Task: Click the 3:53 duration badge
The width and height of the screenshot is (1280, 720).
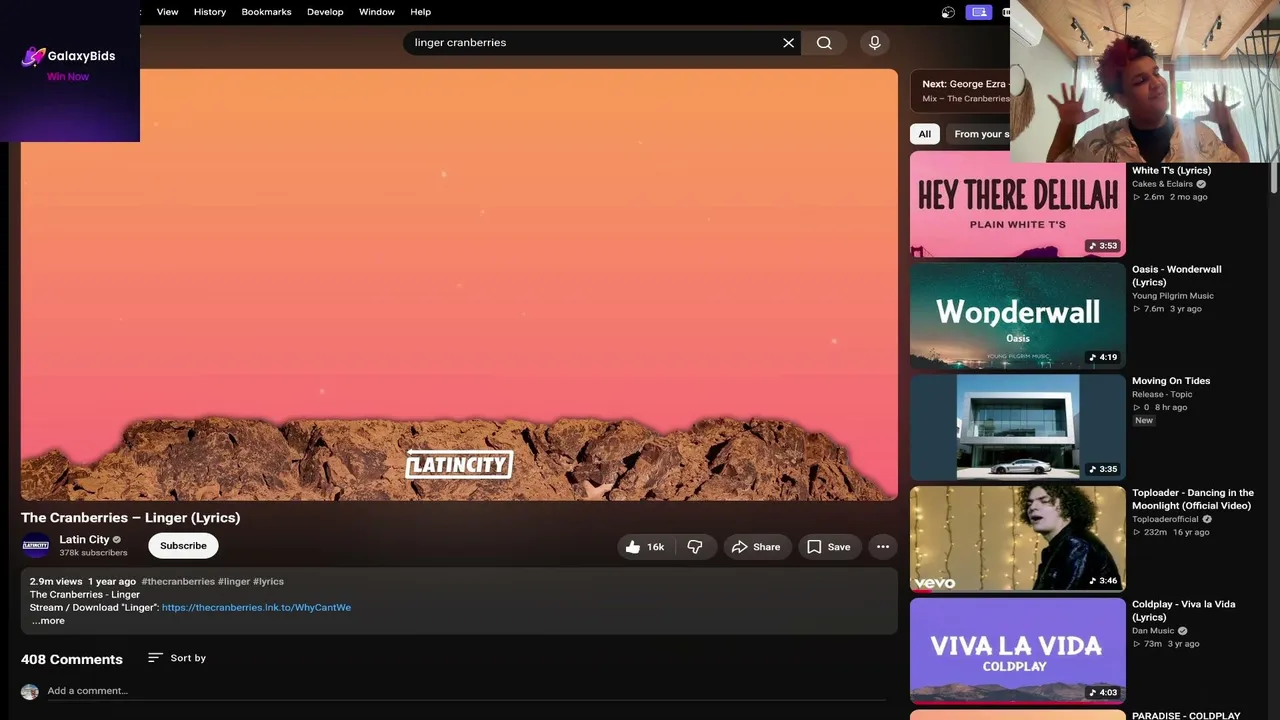Action: 1103,246
